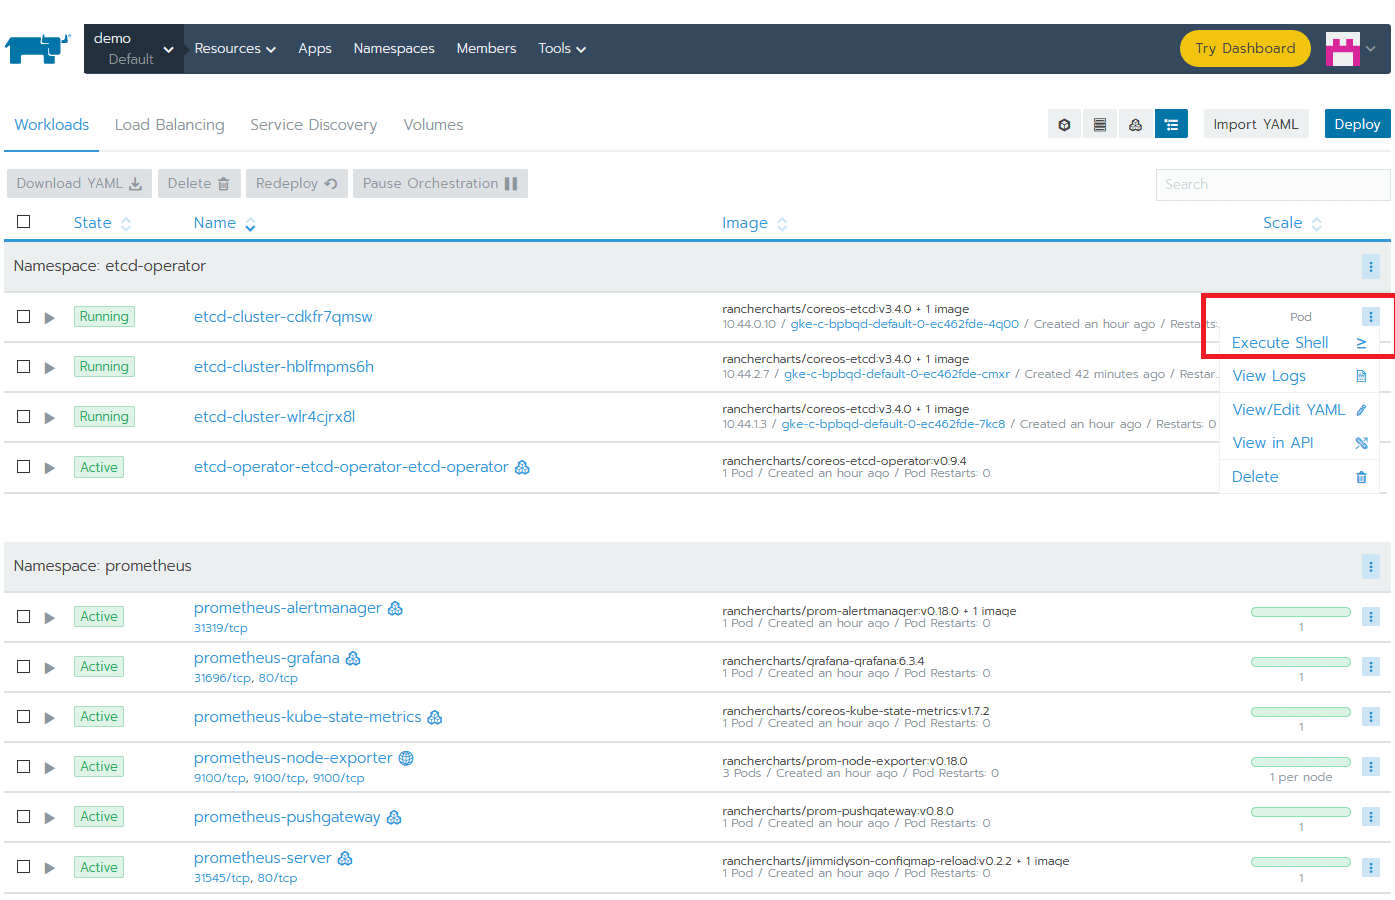
Task: Switch to cube-icon pod view
Action: (x=1064, y=125)
